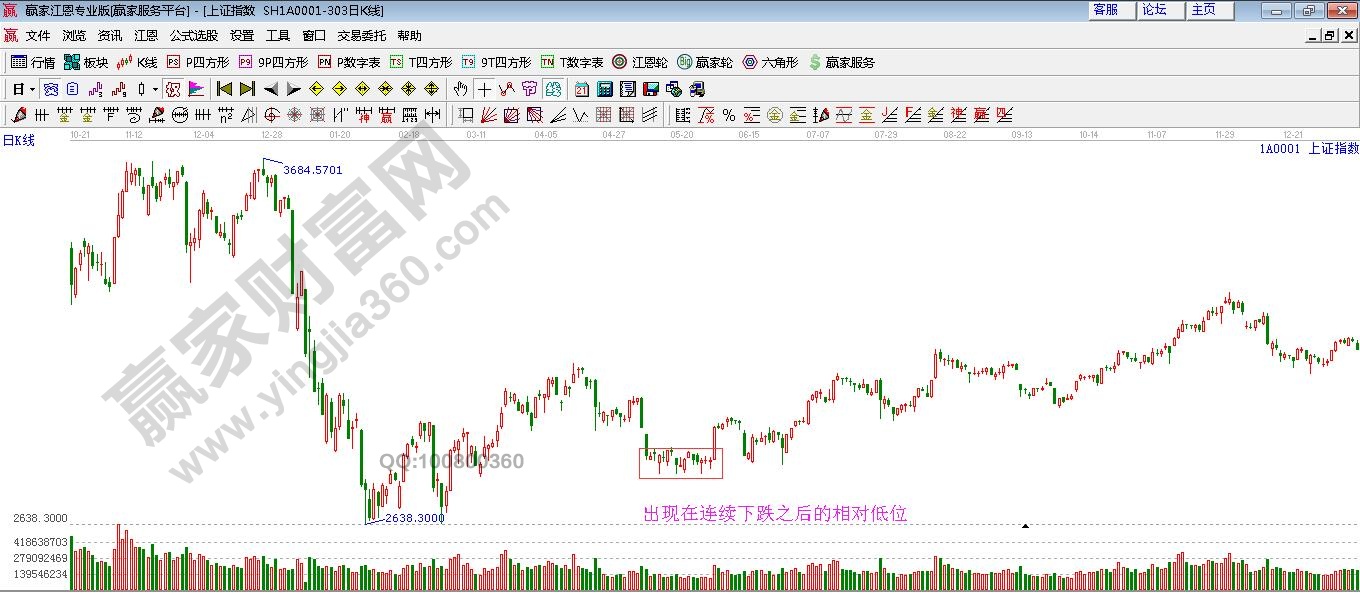Click the 3684.5701 high price label
This screenshot has height=595, width=1360.
click(x=312, y=170)
